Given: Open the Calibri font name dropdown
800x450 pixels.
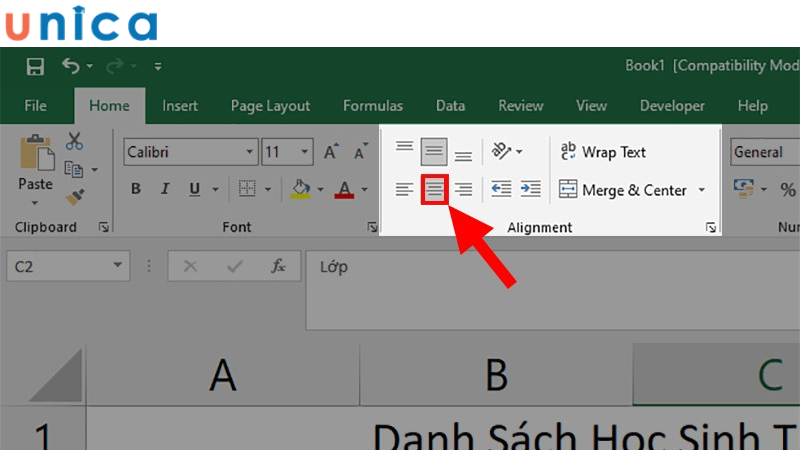Looking at the screenshot, I should coord(250,153).
